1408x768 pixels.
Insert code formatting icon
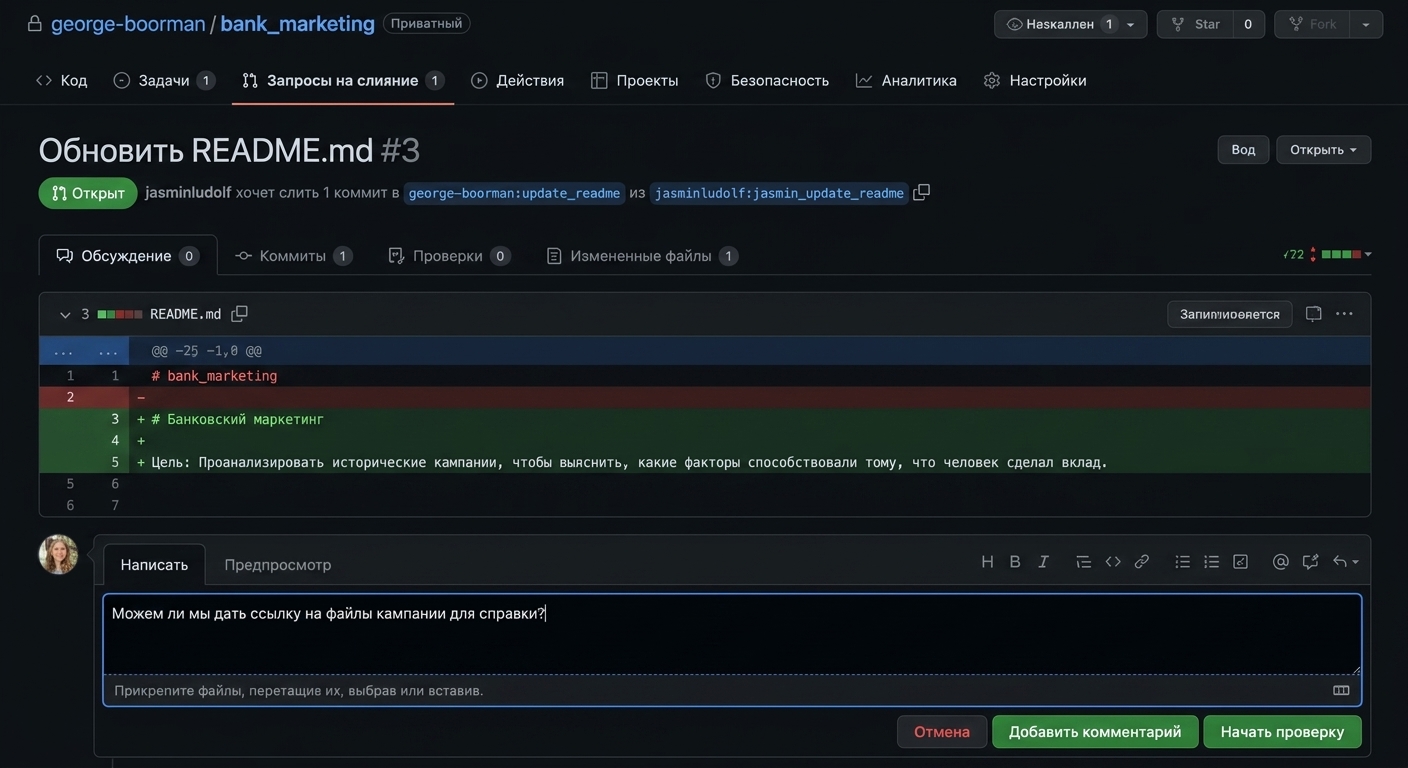(x=1113, y=562)
